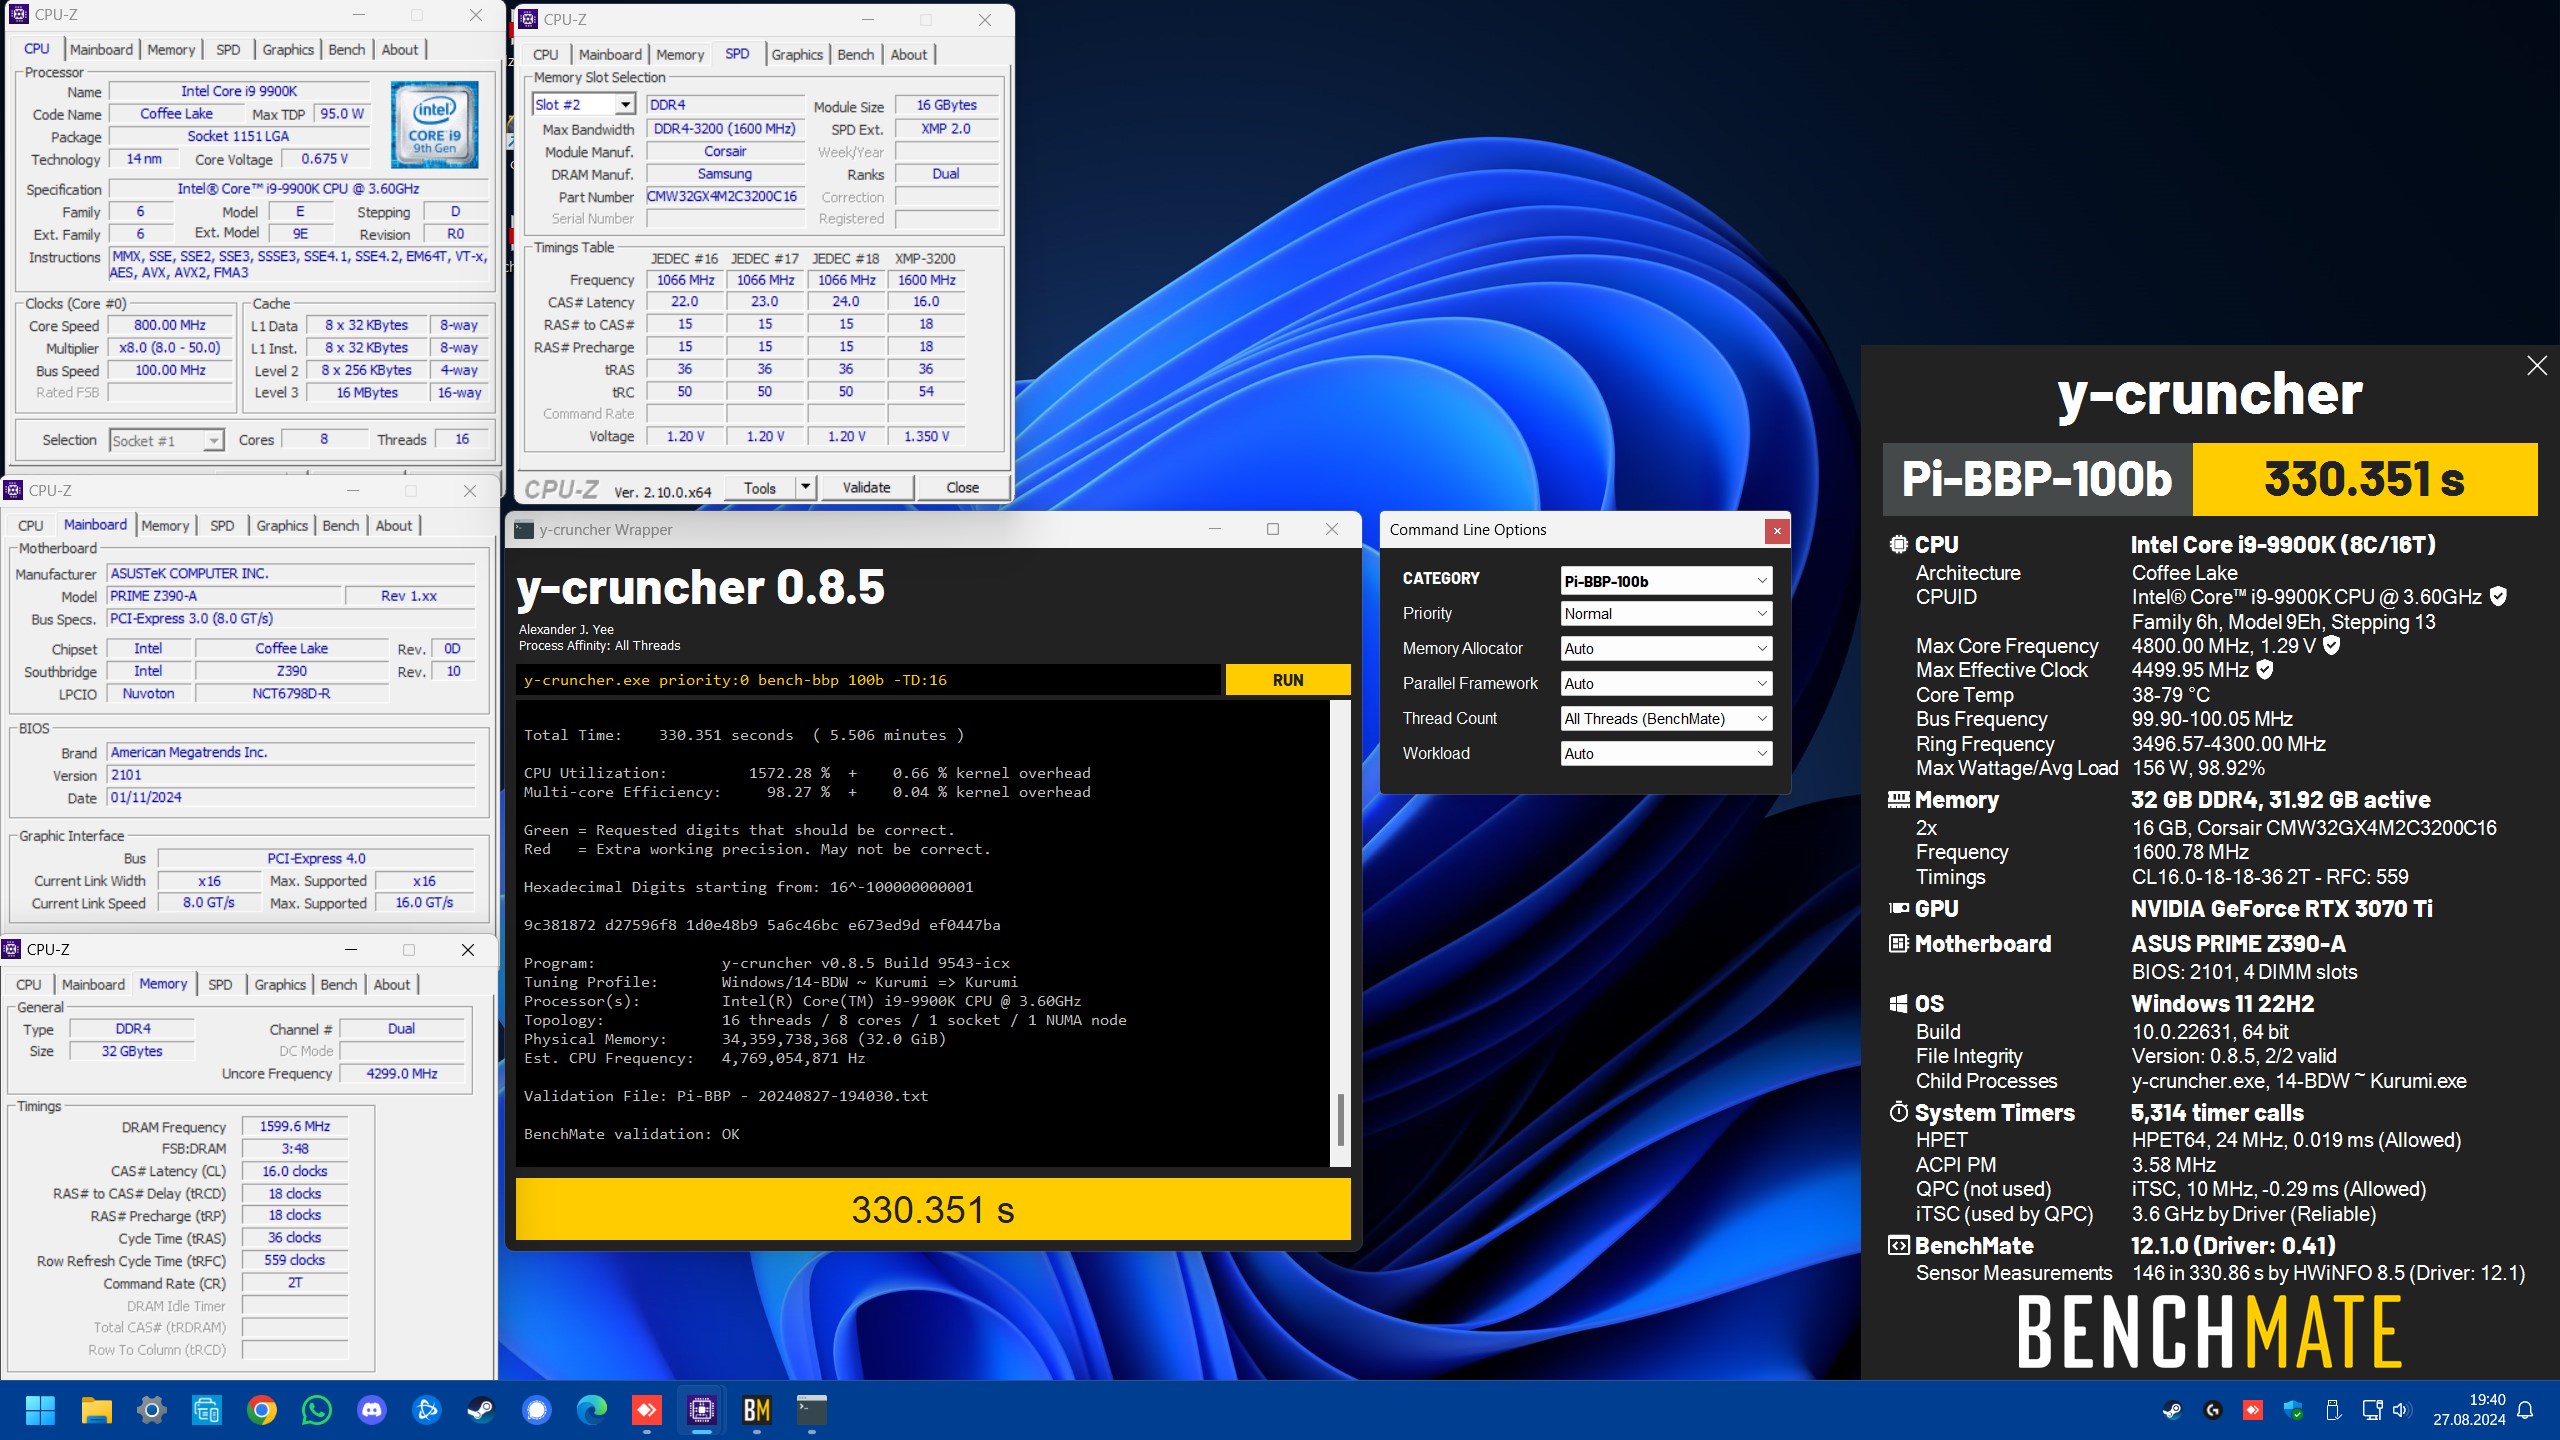This screenshot has width=2560, height=1440.
Task: Click the Validate button in CPU-Z
Action: (x=866, y=487)
